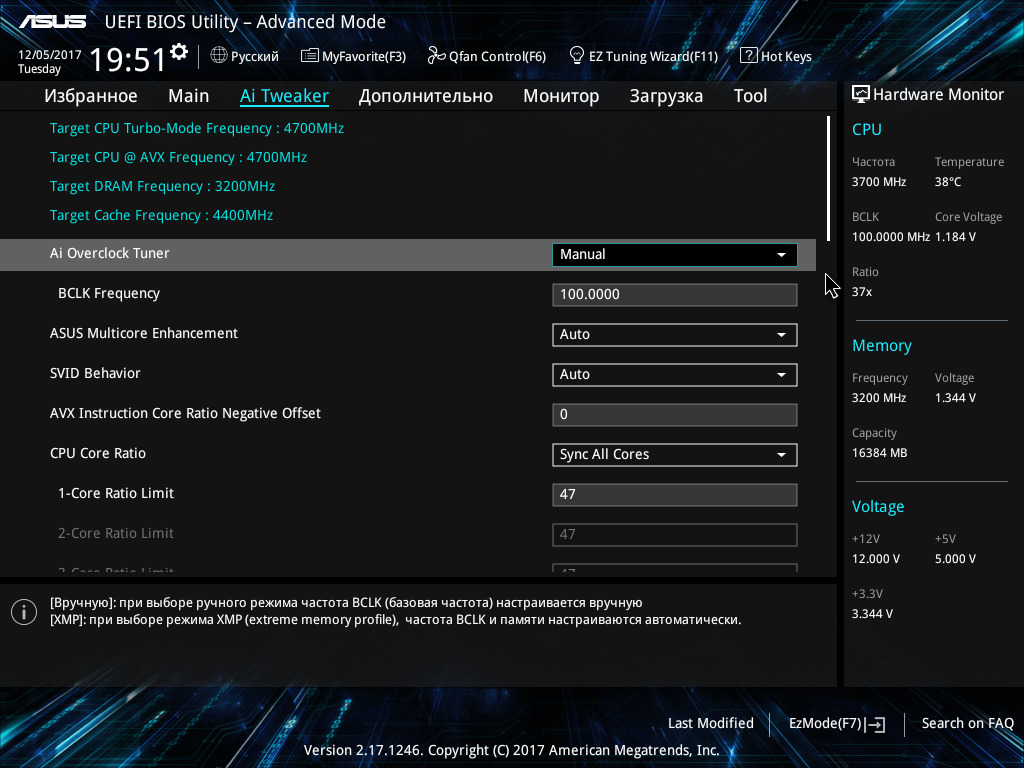Open MyFavorite(F3) list icon
This screenshot has width=1024, height=768.
[310, 56]
